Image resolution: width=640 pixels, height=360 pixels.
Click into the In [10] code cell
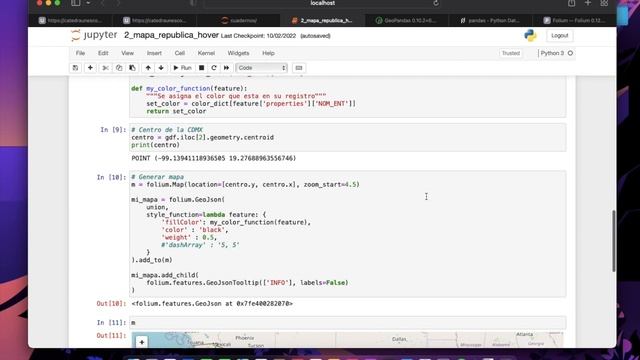click(x=348, y=233)
